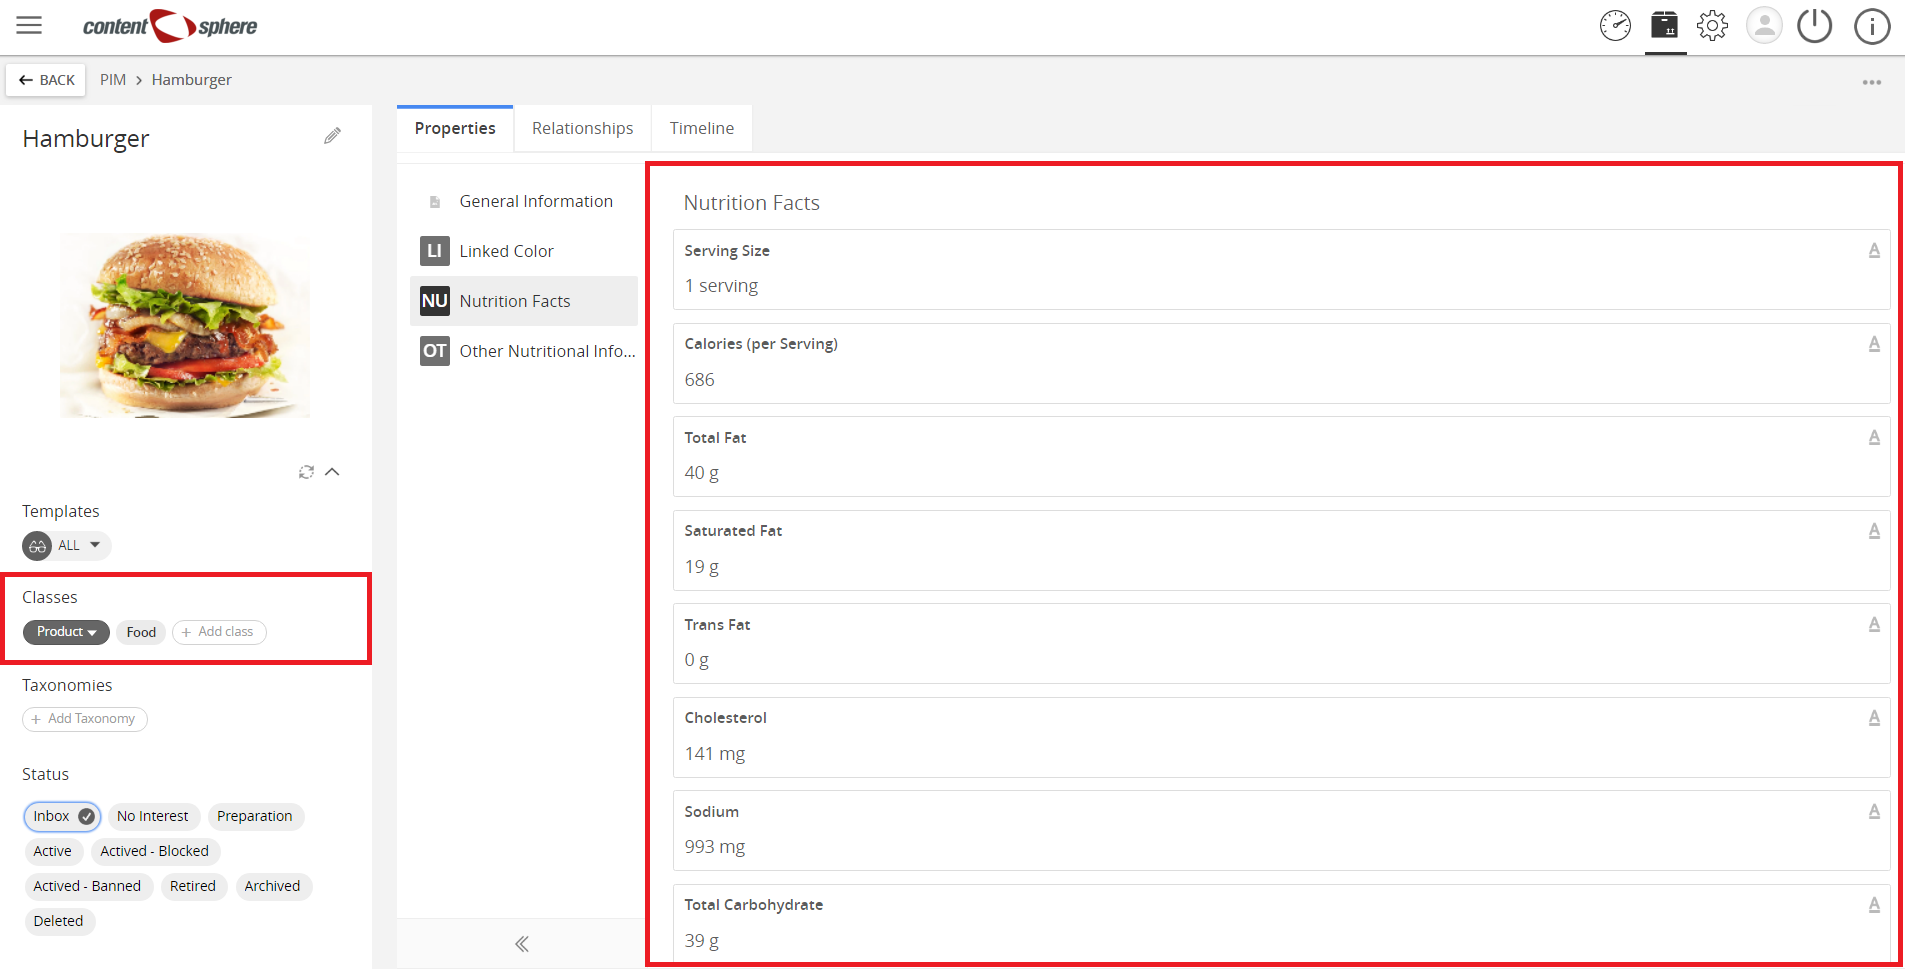Image resolution: width=1905 pixels, height=969 pixels.
Task: Click the refresh image icon
Action: click(306, 472)
